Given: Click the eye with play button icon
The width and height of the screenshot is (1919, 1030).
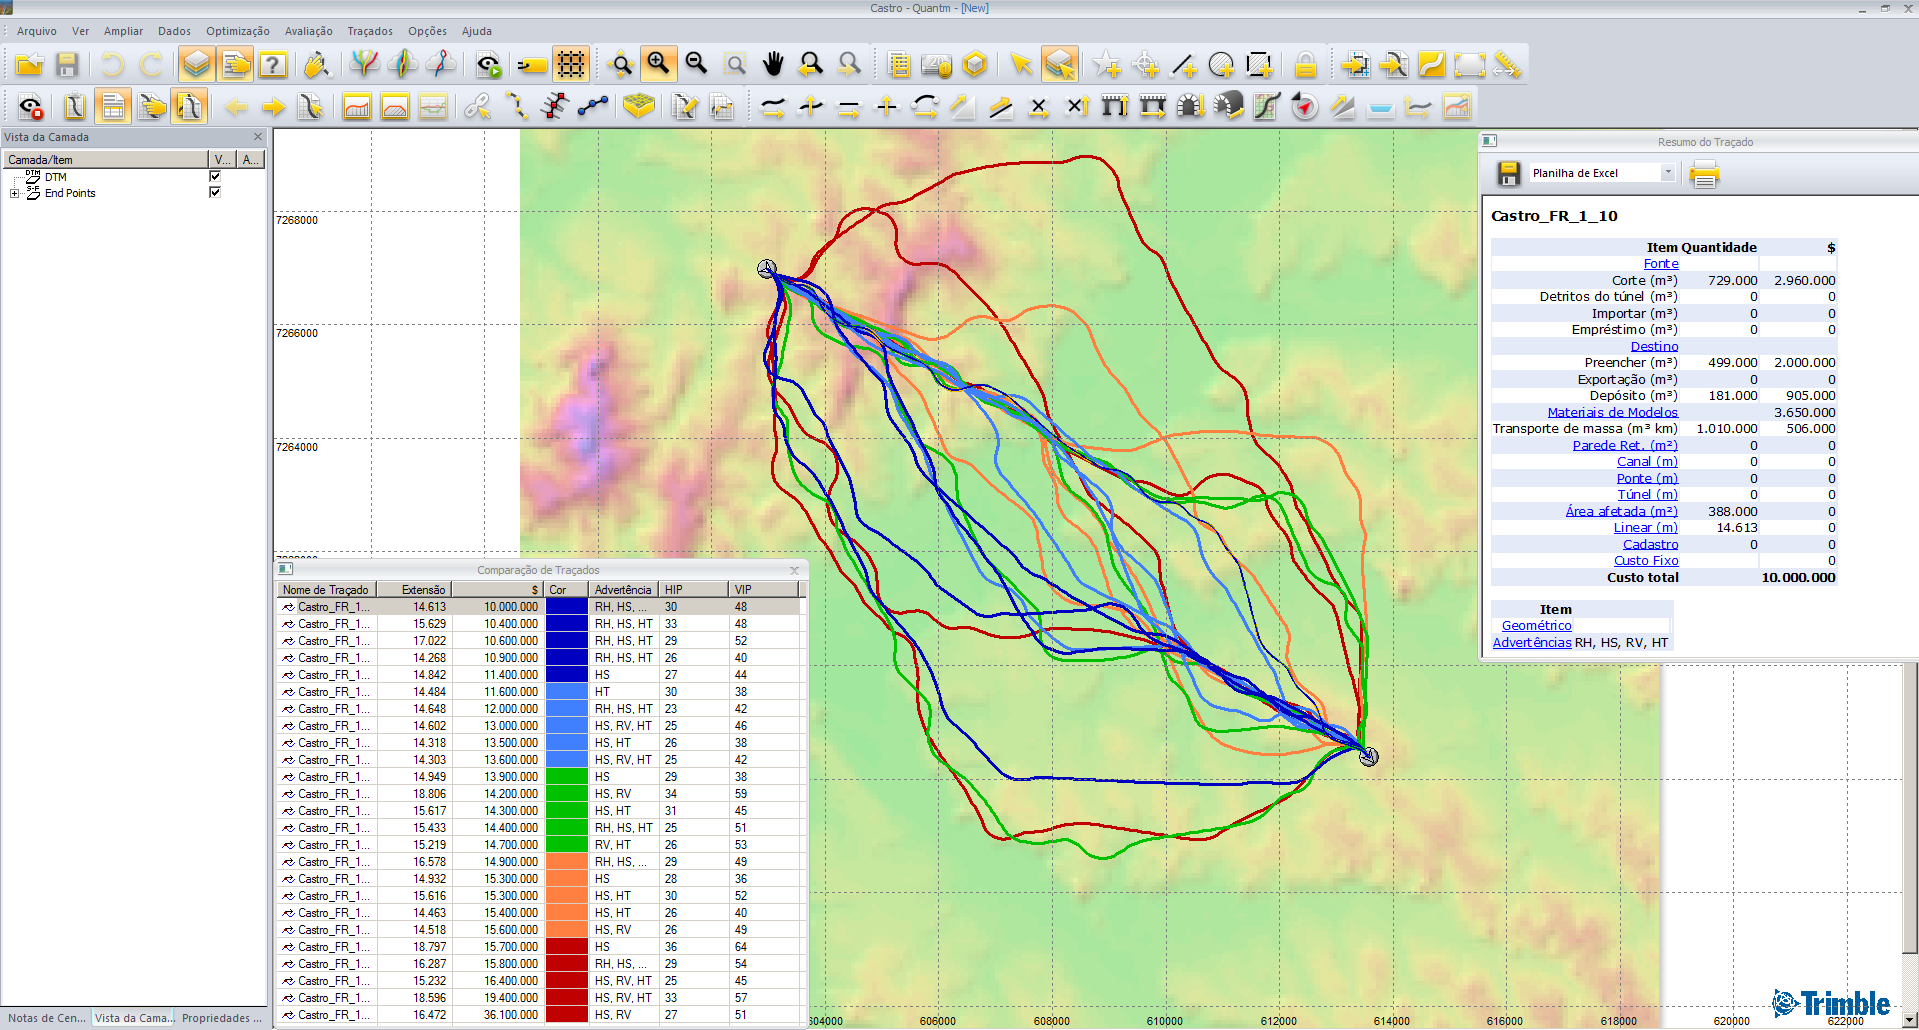Looking at the screenshot, I should [488, 65].
